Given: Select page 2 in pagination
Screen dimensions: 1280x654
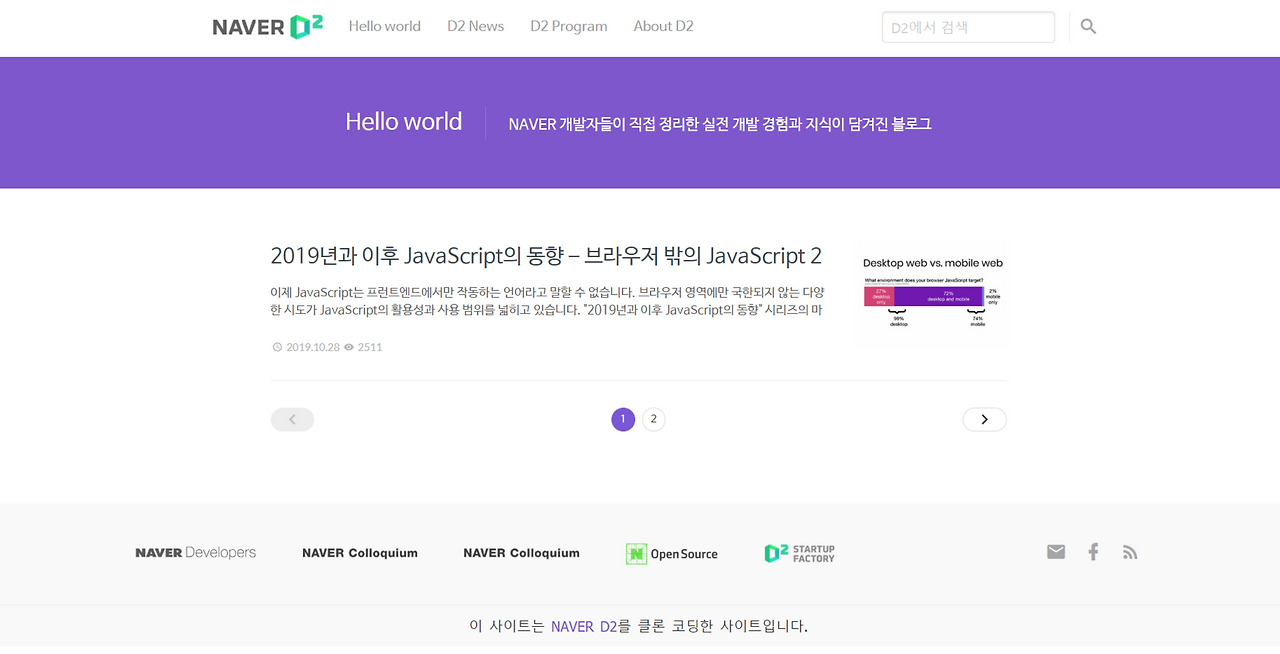Looking at the screenshot, I should tap(654, 419).
